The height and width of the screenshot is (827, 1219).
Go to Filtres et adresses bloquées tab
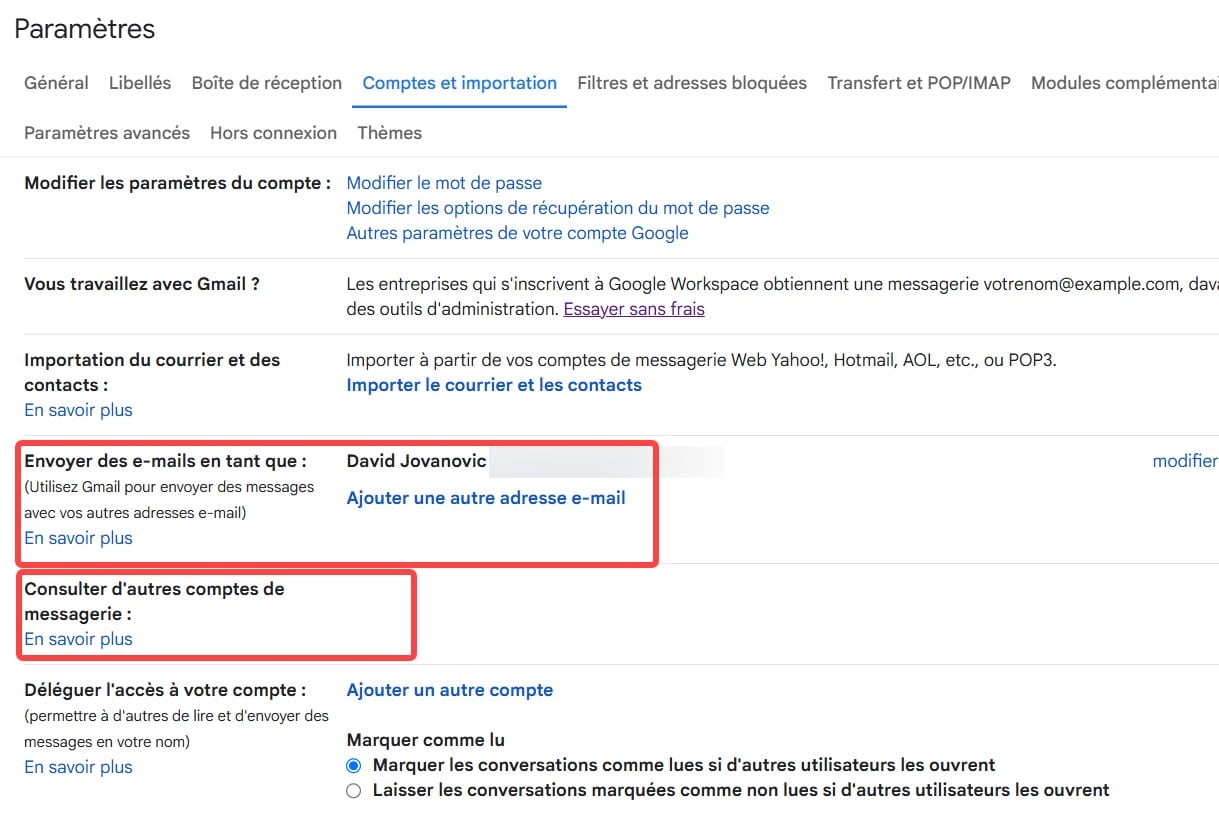point(692,83)
